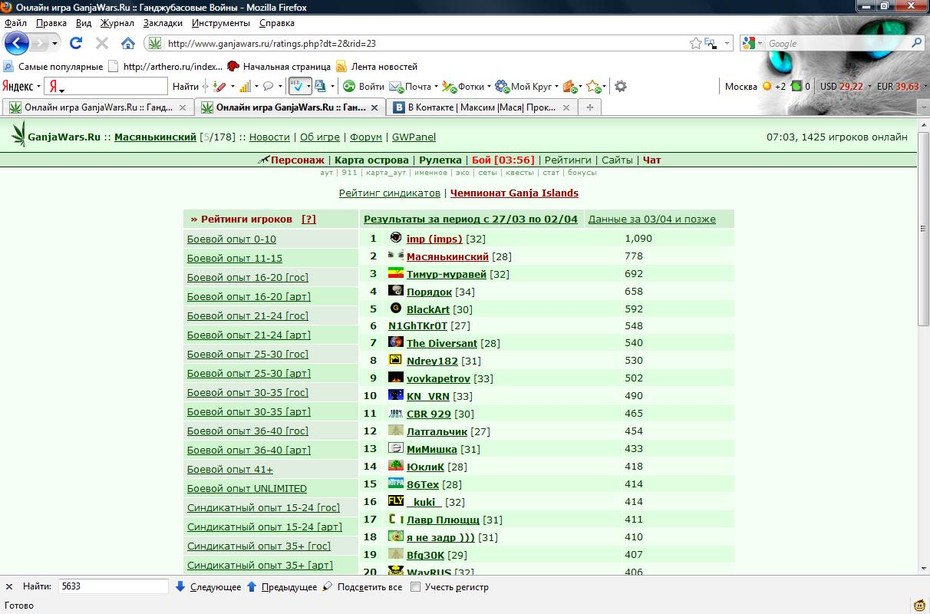This screenshot has height=614, width=930.
Task: Click the Yandex bar speech bubble icon
Action: coord(268,87)
